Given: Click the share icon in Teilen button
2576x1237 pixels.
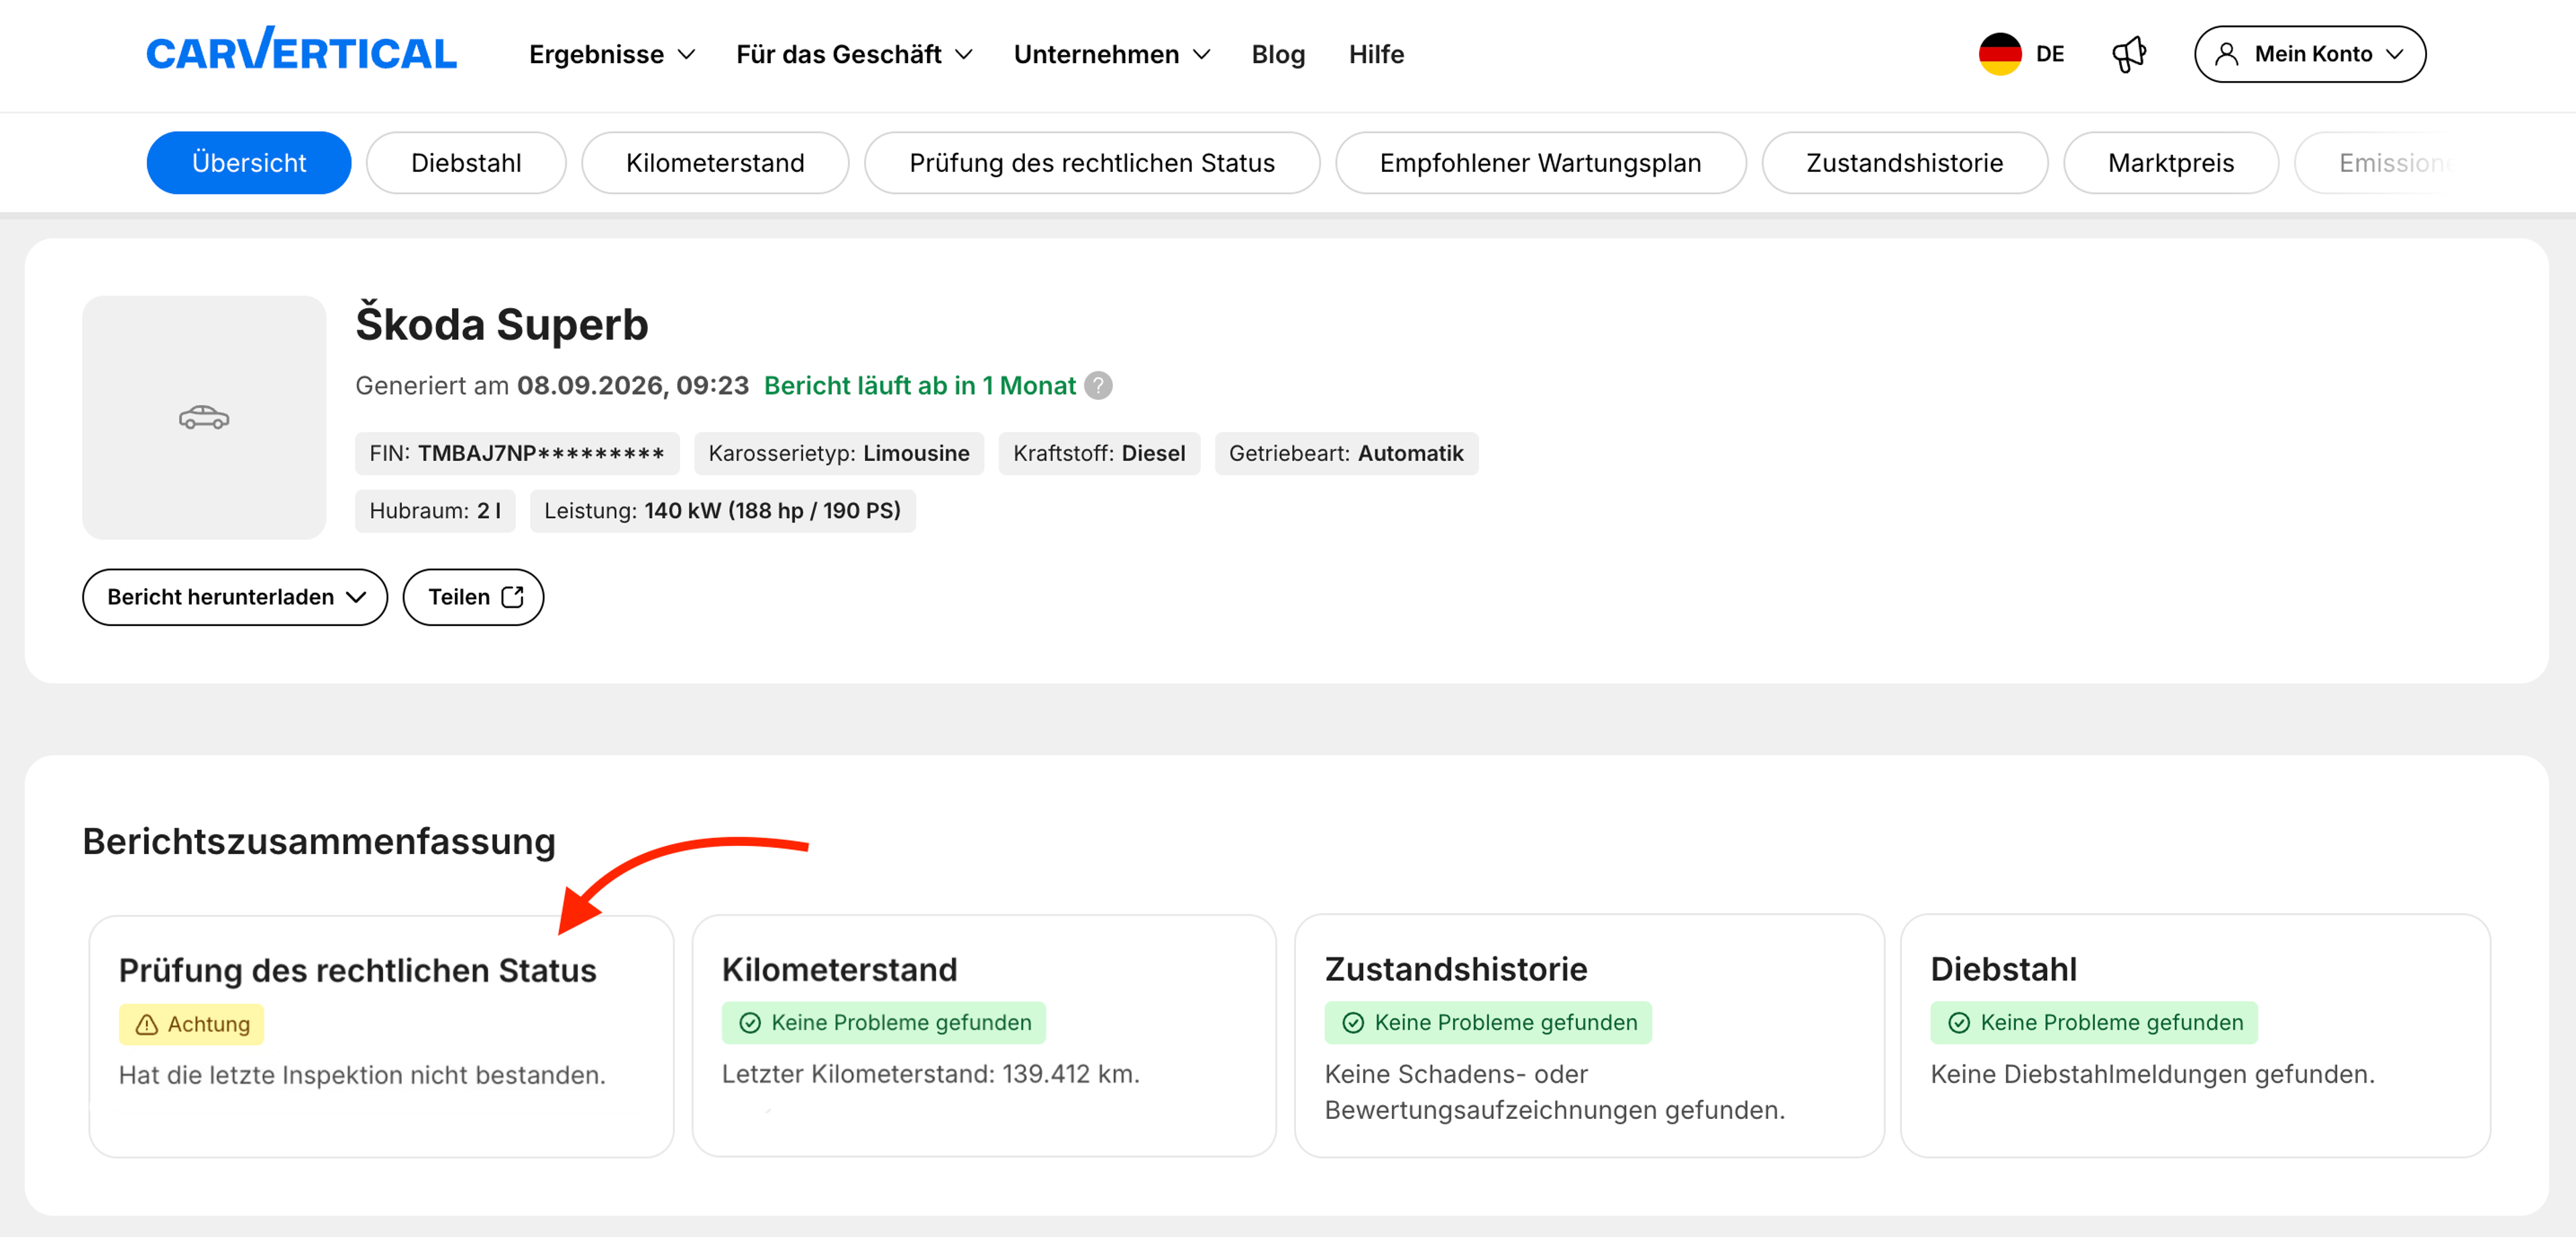Looking at the screenshot, I should pyautogui.click(x=513, y=597).
